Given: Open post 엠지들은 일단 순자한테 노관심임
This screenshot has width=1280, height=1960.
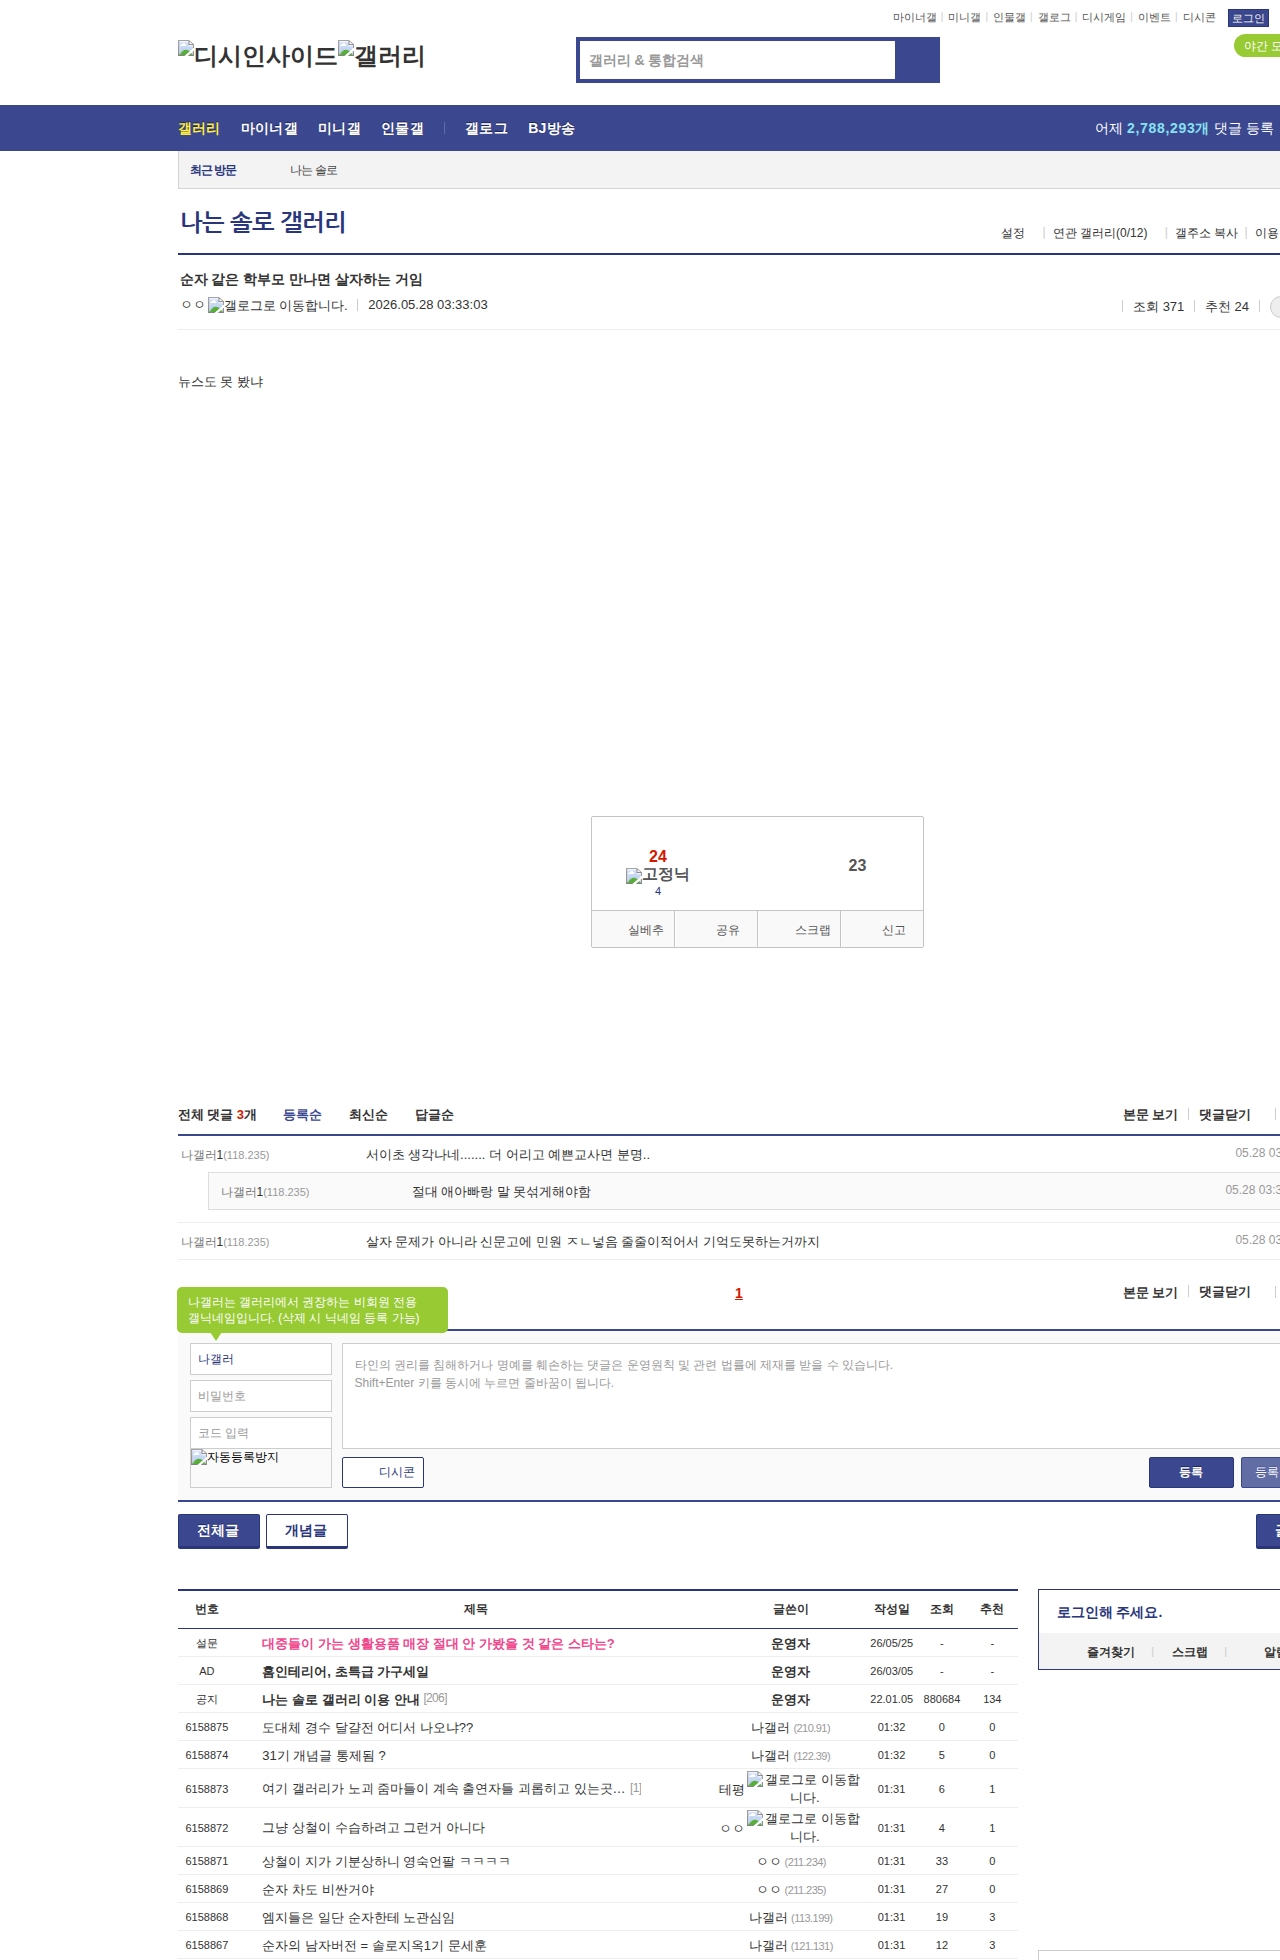Looking at the screenshot, I should (358, 1917).
